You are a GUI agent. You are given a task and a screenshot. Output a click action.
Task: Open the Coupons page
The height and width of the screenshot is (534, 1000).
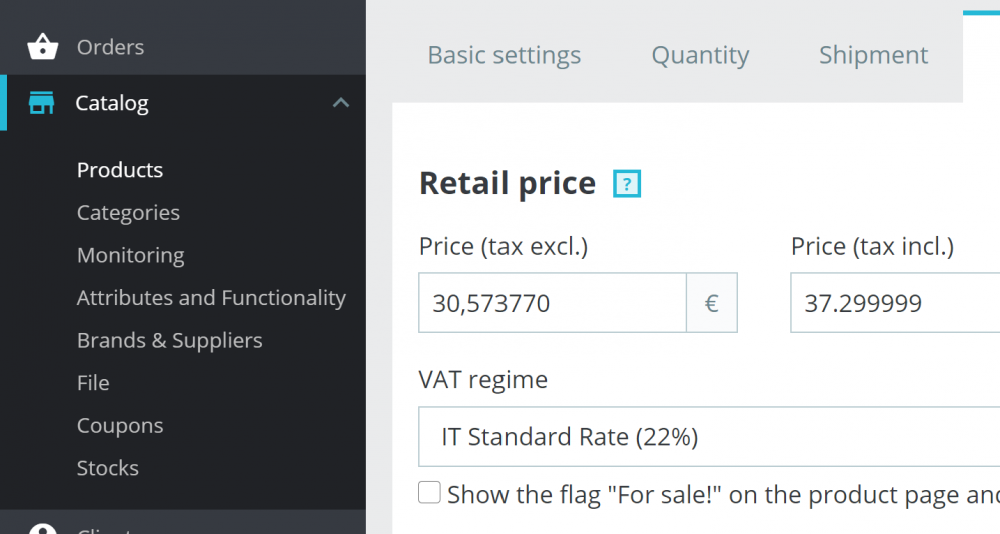[x=120, y=426]
